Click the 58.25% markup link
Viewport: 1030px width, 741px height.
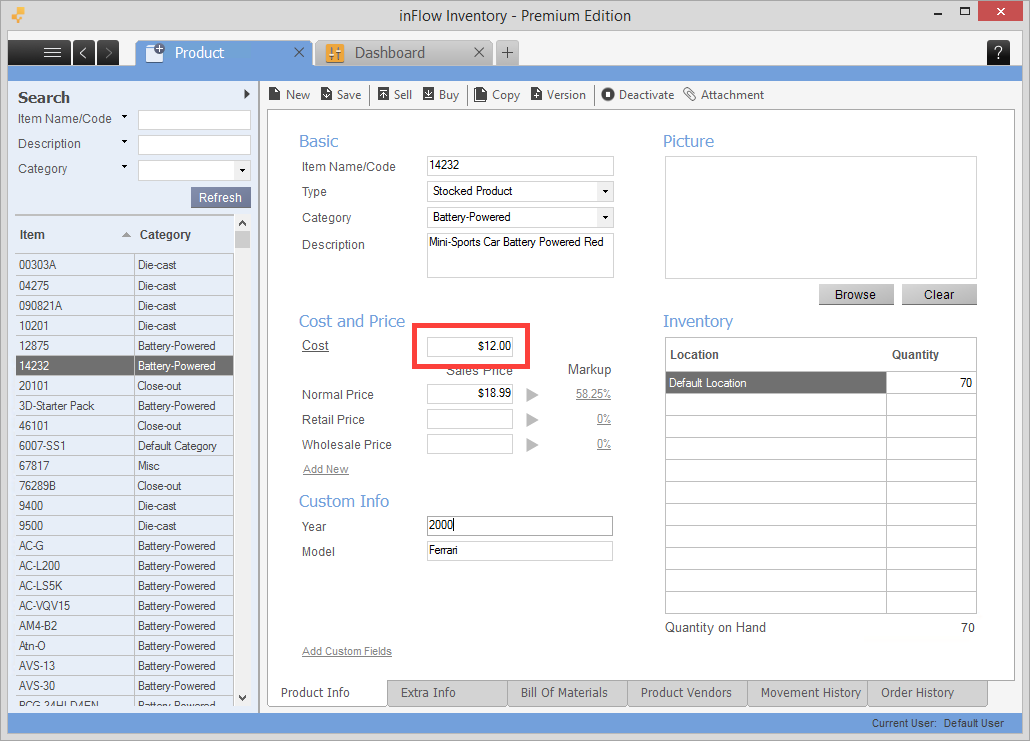593,394
